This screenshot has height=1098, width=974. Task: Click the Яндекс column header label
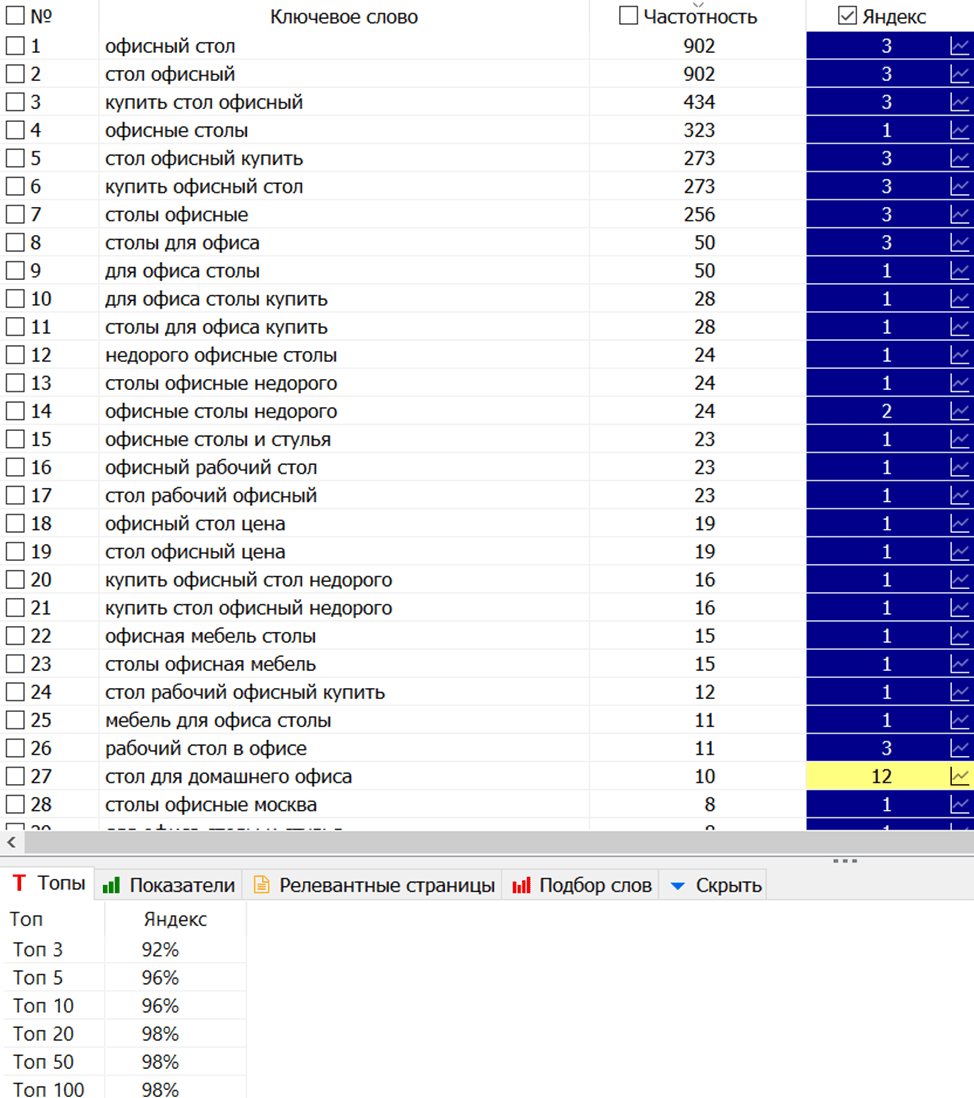(x=894, y=17)
